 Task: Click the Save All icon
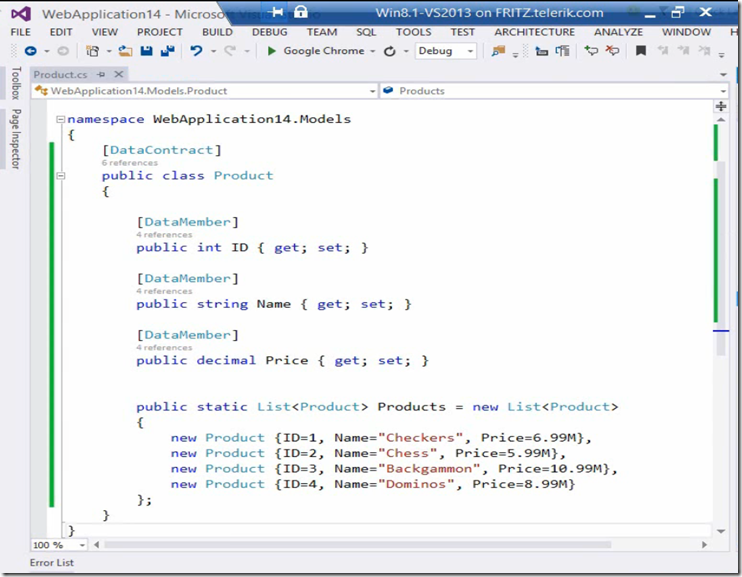pos(168,51)
